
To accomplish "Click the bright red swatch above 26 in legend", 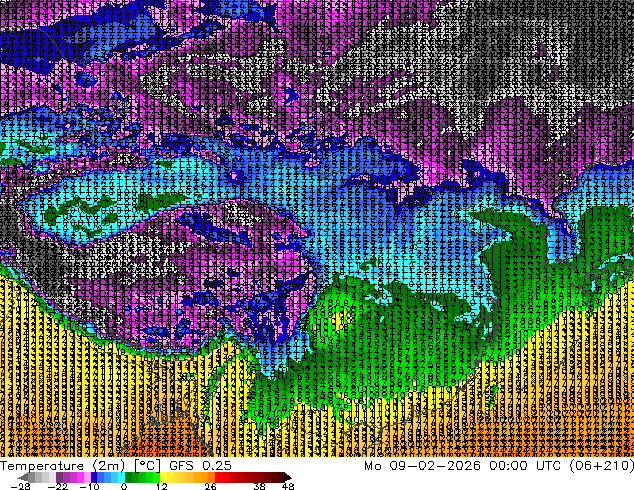I will (x=218, y=477).
